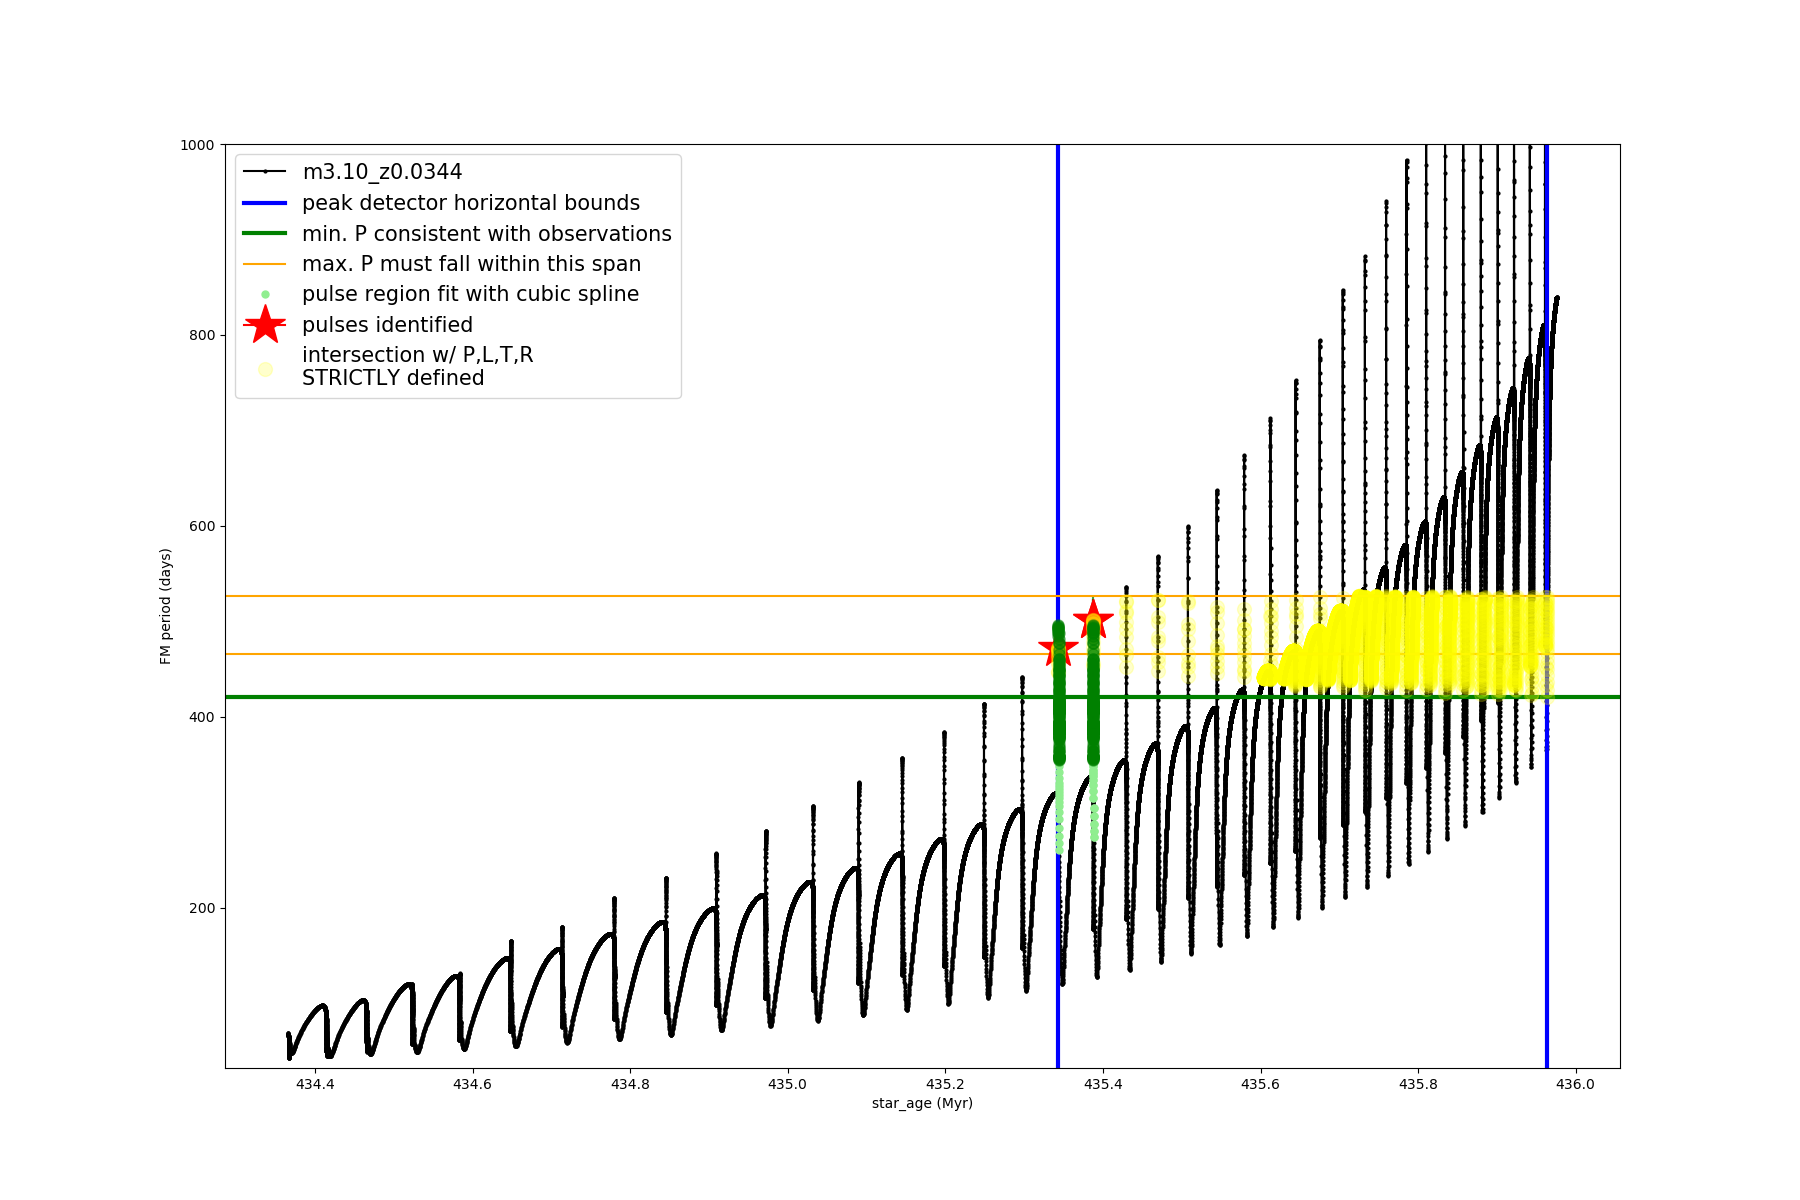Click the red star icon in the legend
1800x1200 pixels.
(x=265, y=325)
